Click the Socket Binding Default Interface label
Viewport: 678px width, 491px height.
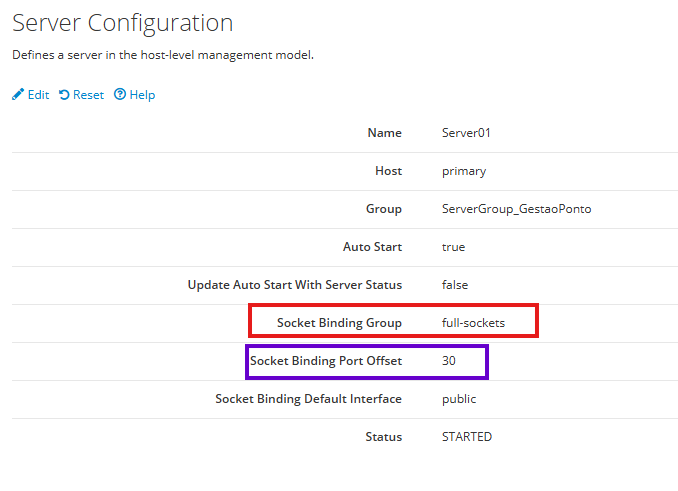point(308,399)
